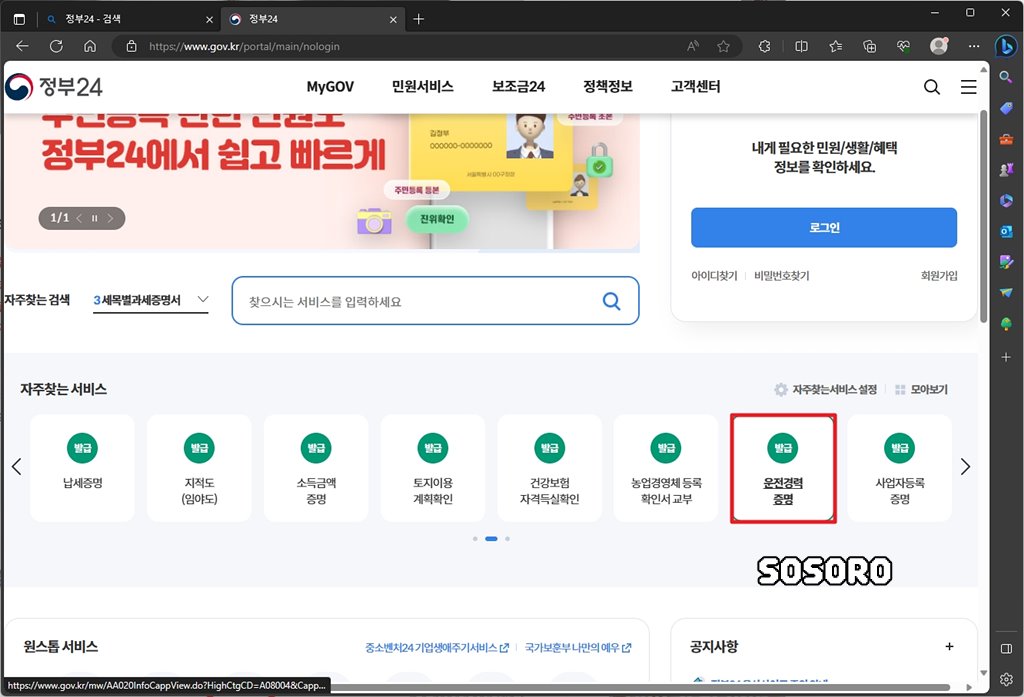Pause the banner slideshow
The height and width of the screenshot is (697, 1024).
pos(94,218)
